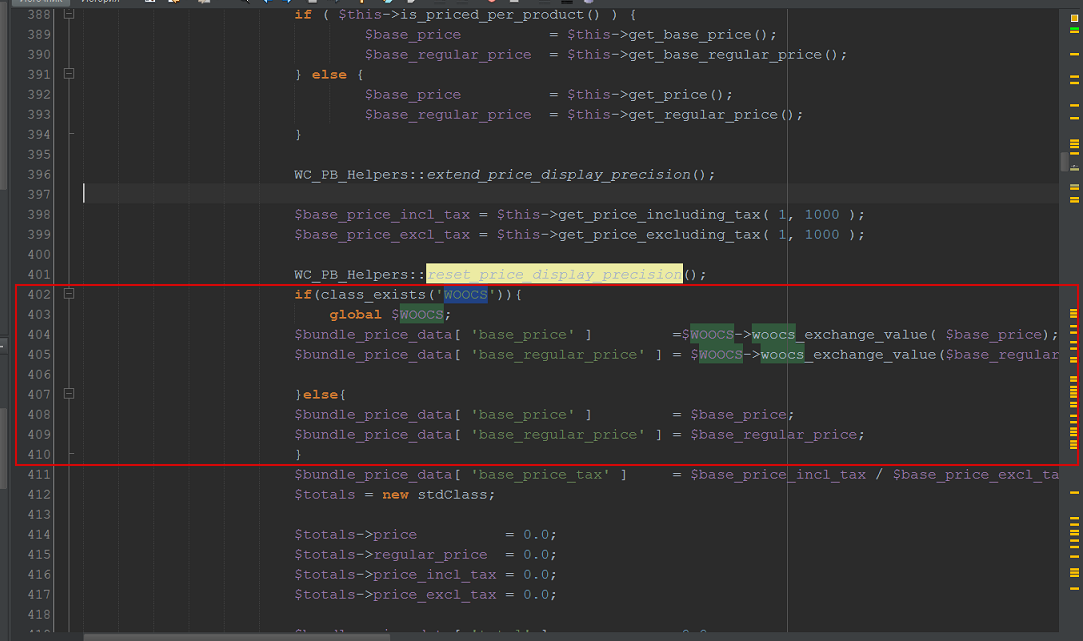Click woocs_exchange_value on line 404

839,335
